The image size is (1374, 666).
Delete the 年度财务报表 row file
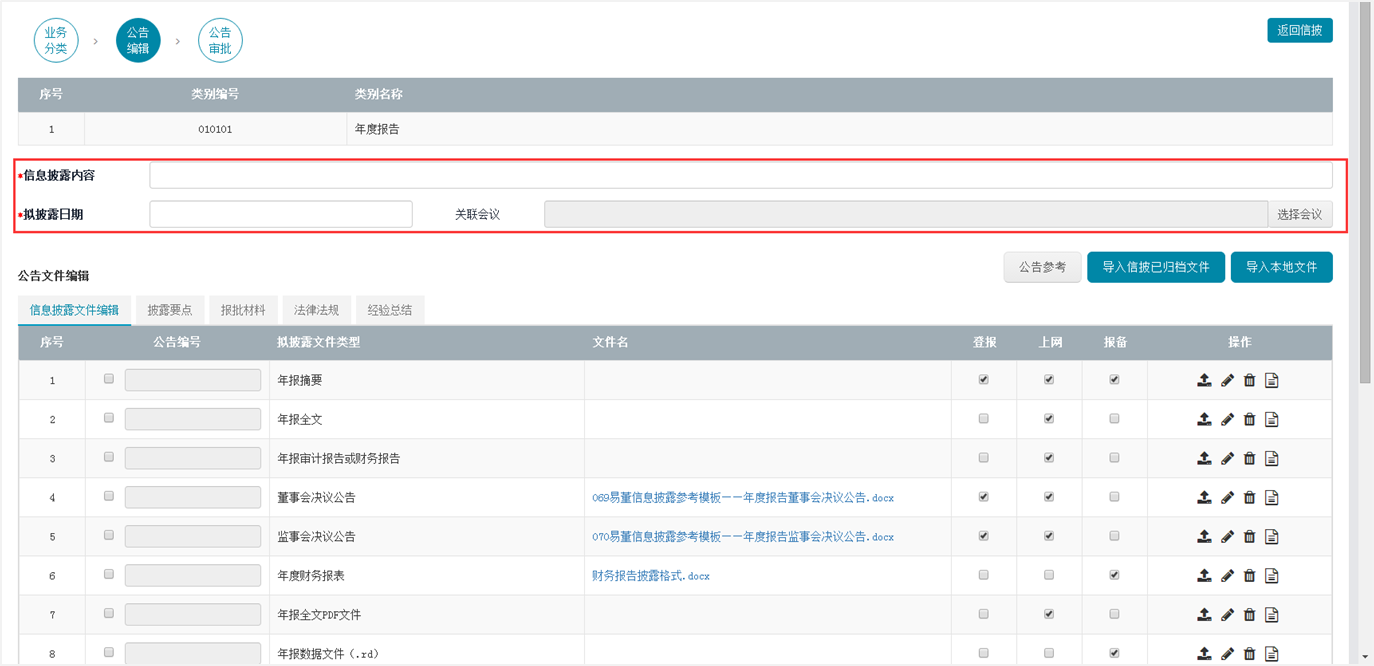(x=1249, y=575)
